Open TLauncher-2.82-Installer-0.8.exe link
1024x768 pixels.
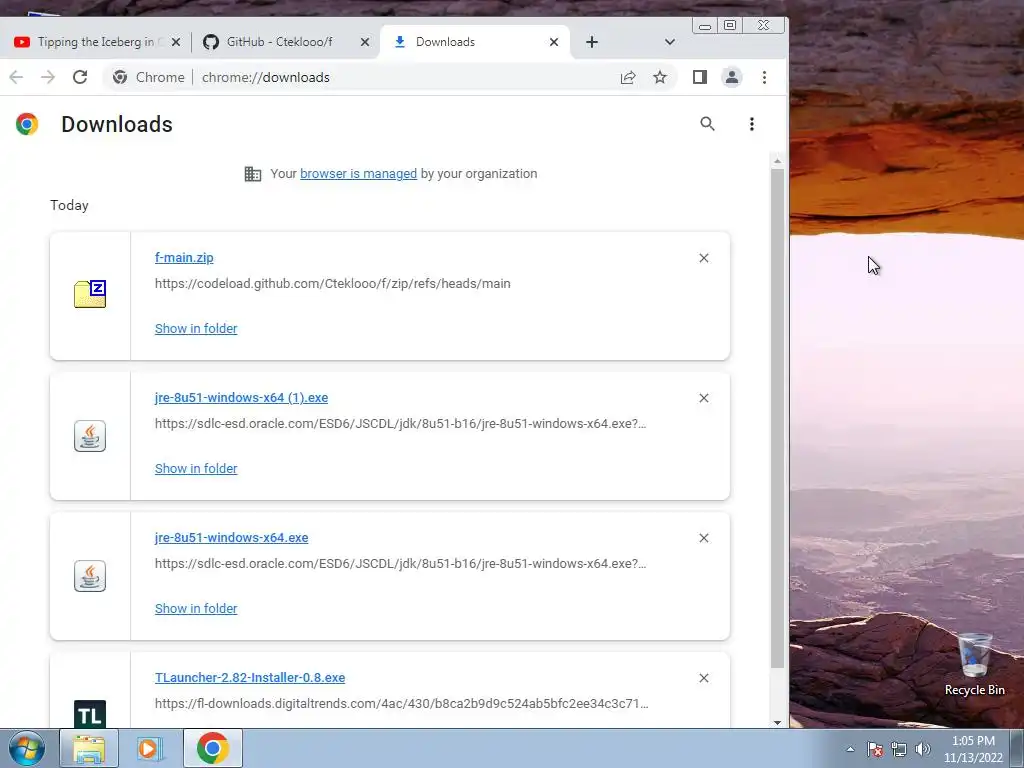[250, 677]
